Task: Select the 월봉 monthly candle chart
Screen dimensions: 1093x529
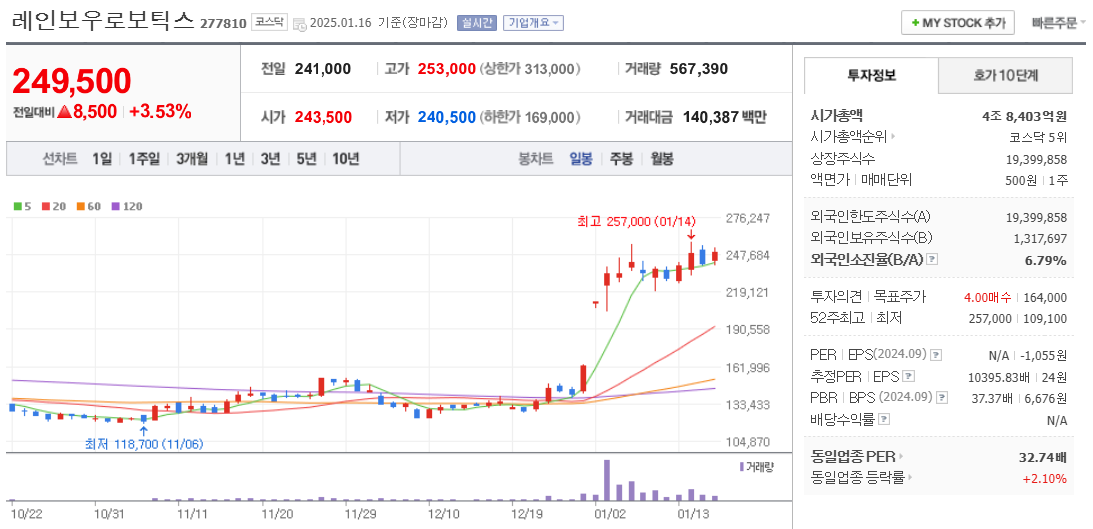Action: (662, 159)
